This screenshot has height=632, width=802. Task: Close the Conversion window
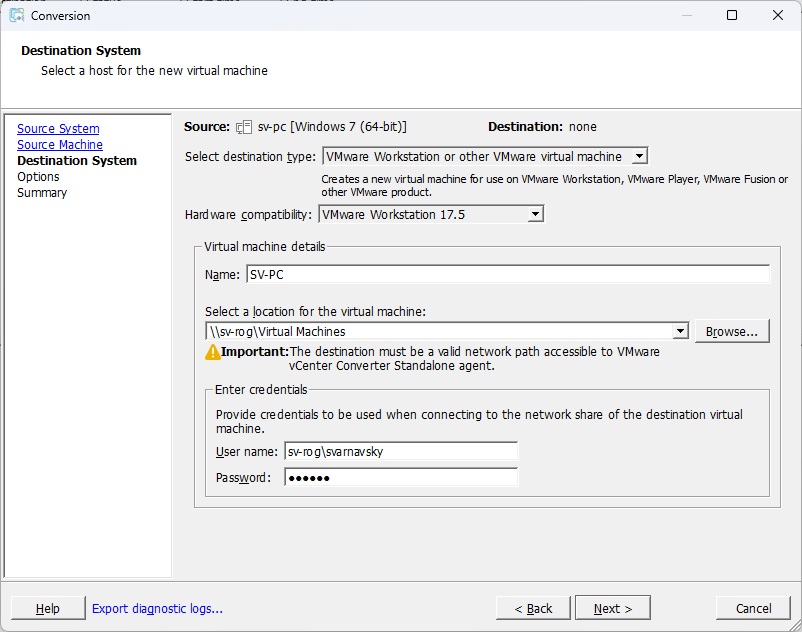tap(777, 15)
